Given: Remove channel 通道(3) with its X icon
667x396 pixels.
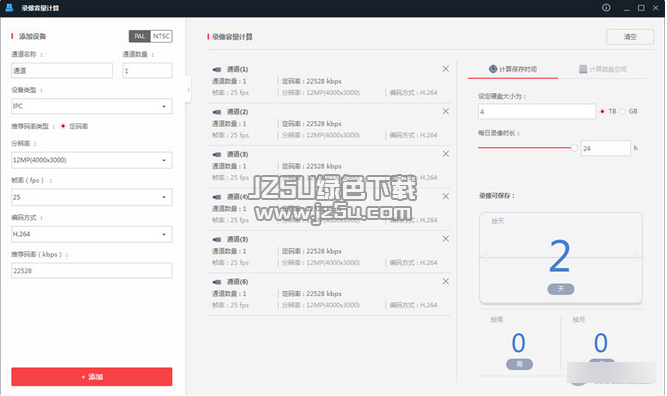Looking at the screenshot, I should click(445, 154).
